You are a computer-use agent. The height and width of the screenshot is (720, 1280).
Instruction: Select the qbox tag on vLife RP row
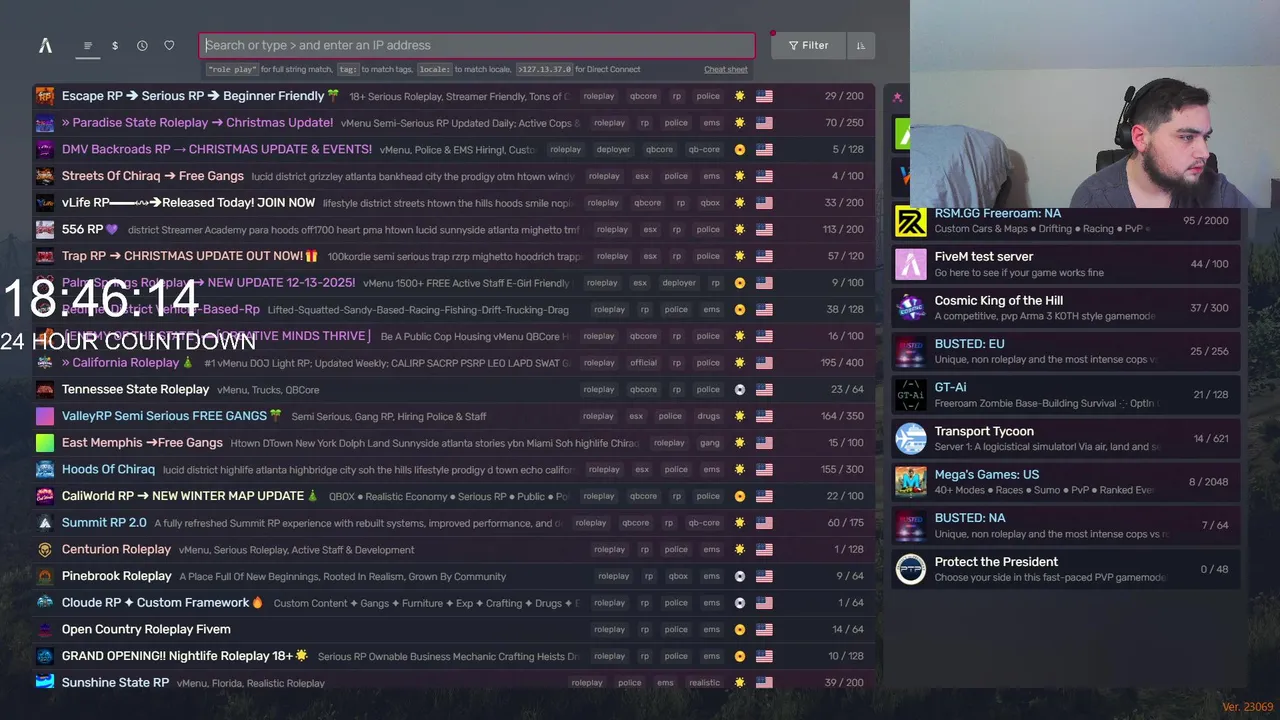pyautogui.click(x=710, y=203)
